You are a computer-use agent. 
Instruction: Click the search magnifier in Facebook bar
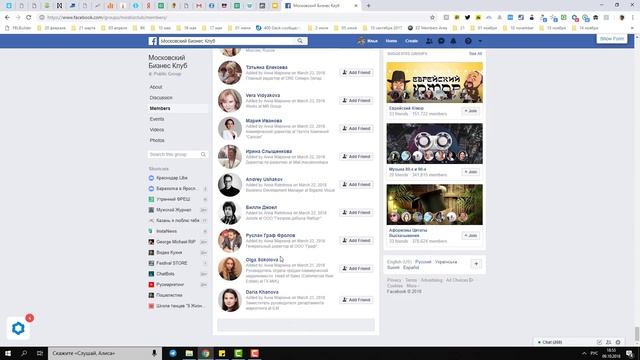300,41
